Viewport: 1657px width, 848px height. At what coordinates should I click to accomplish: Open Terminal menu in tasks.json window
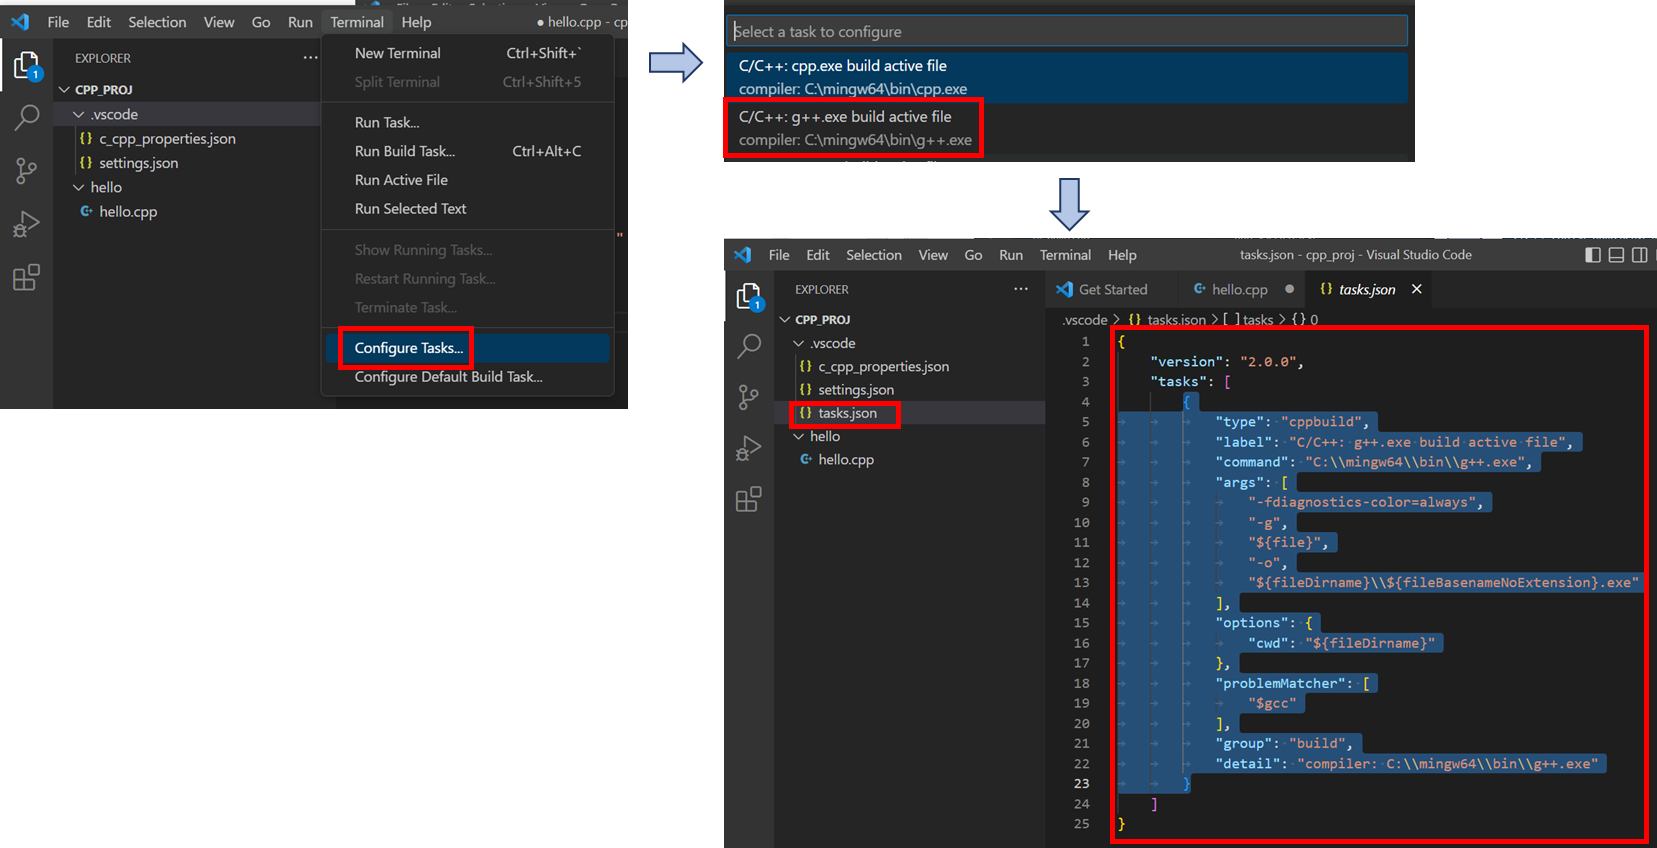(1065, 255)
